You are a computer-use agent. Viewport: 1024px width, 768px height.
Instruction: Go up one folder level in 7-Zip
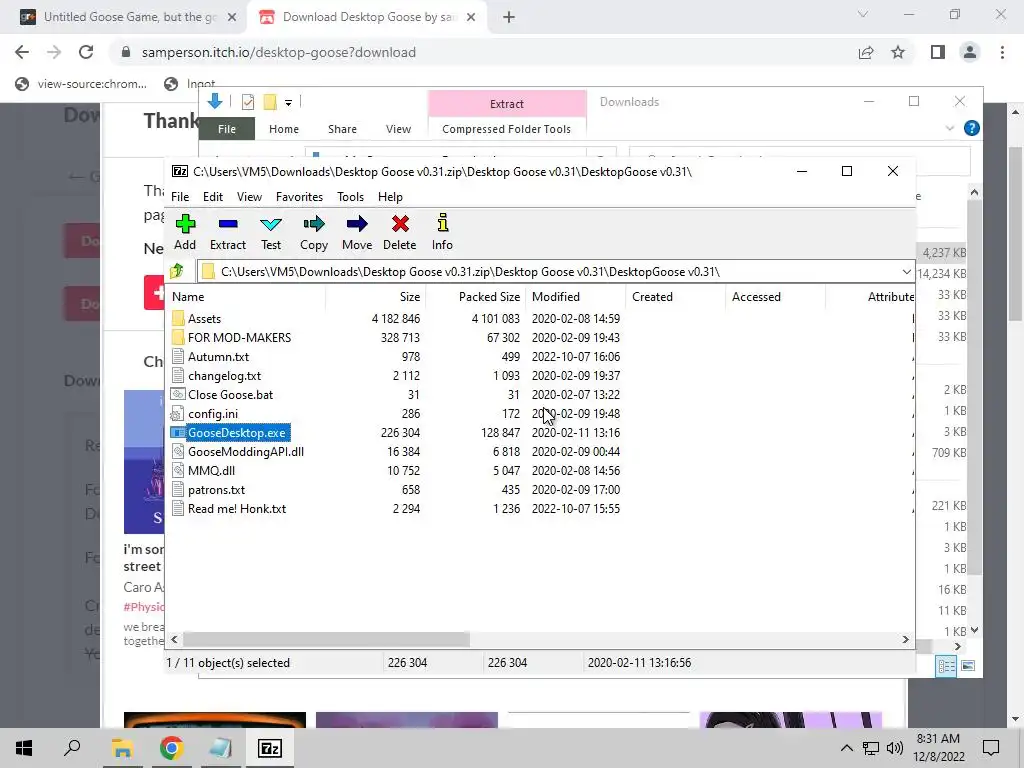177,271
